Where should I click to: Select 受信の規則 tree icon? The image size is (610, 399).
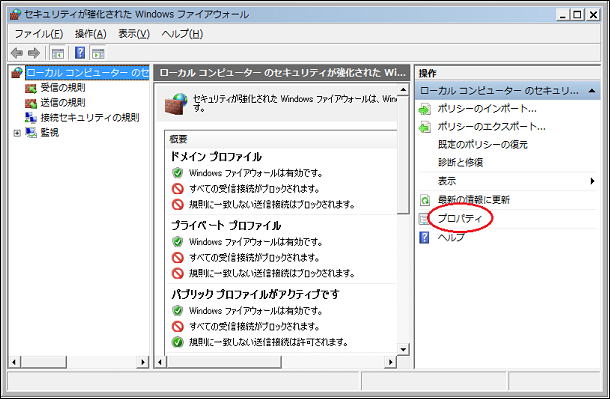(x=31, y=88)
